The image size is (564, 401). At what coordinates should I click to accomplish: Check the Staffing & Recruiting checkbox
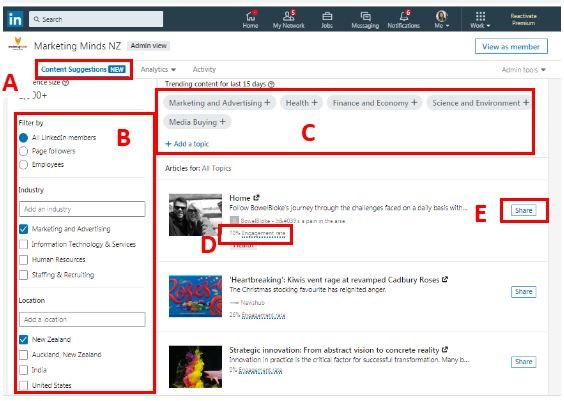23,275
